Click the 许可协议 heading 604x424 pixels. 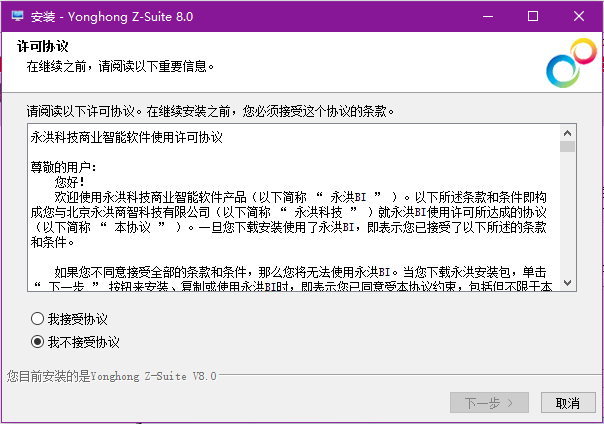[43, 46]
